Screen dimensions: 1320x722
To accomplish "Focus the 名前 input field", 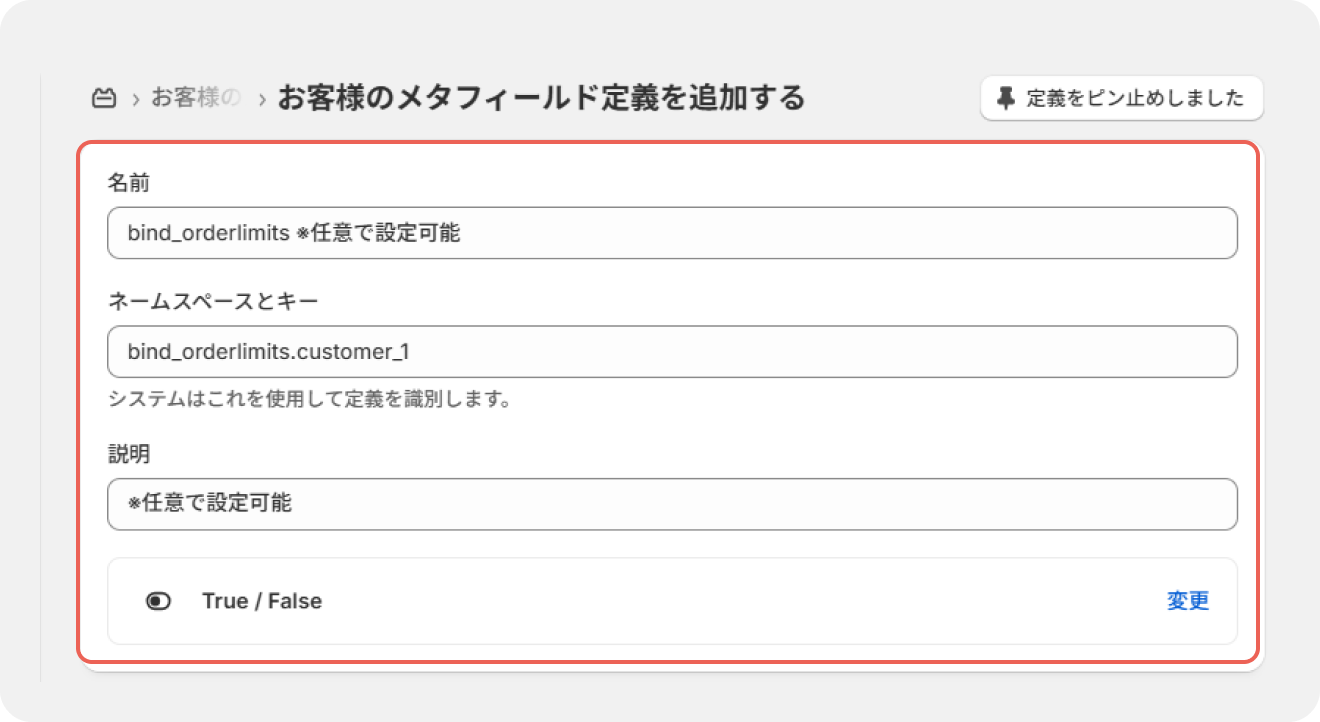I will pos(672,233).
